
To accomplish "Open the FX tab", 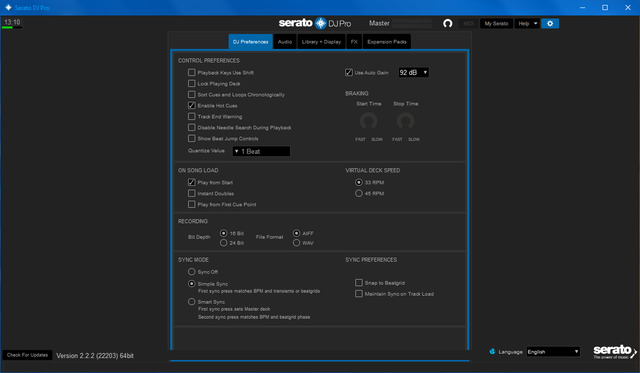I will 354,42.
